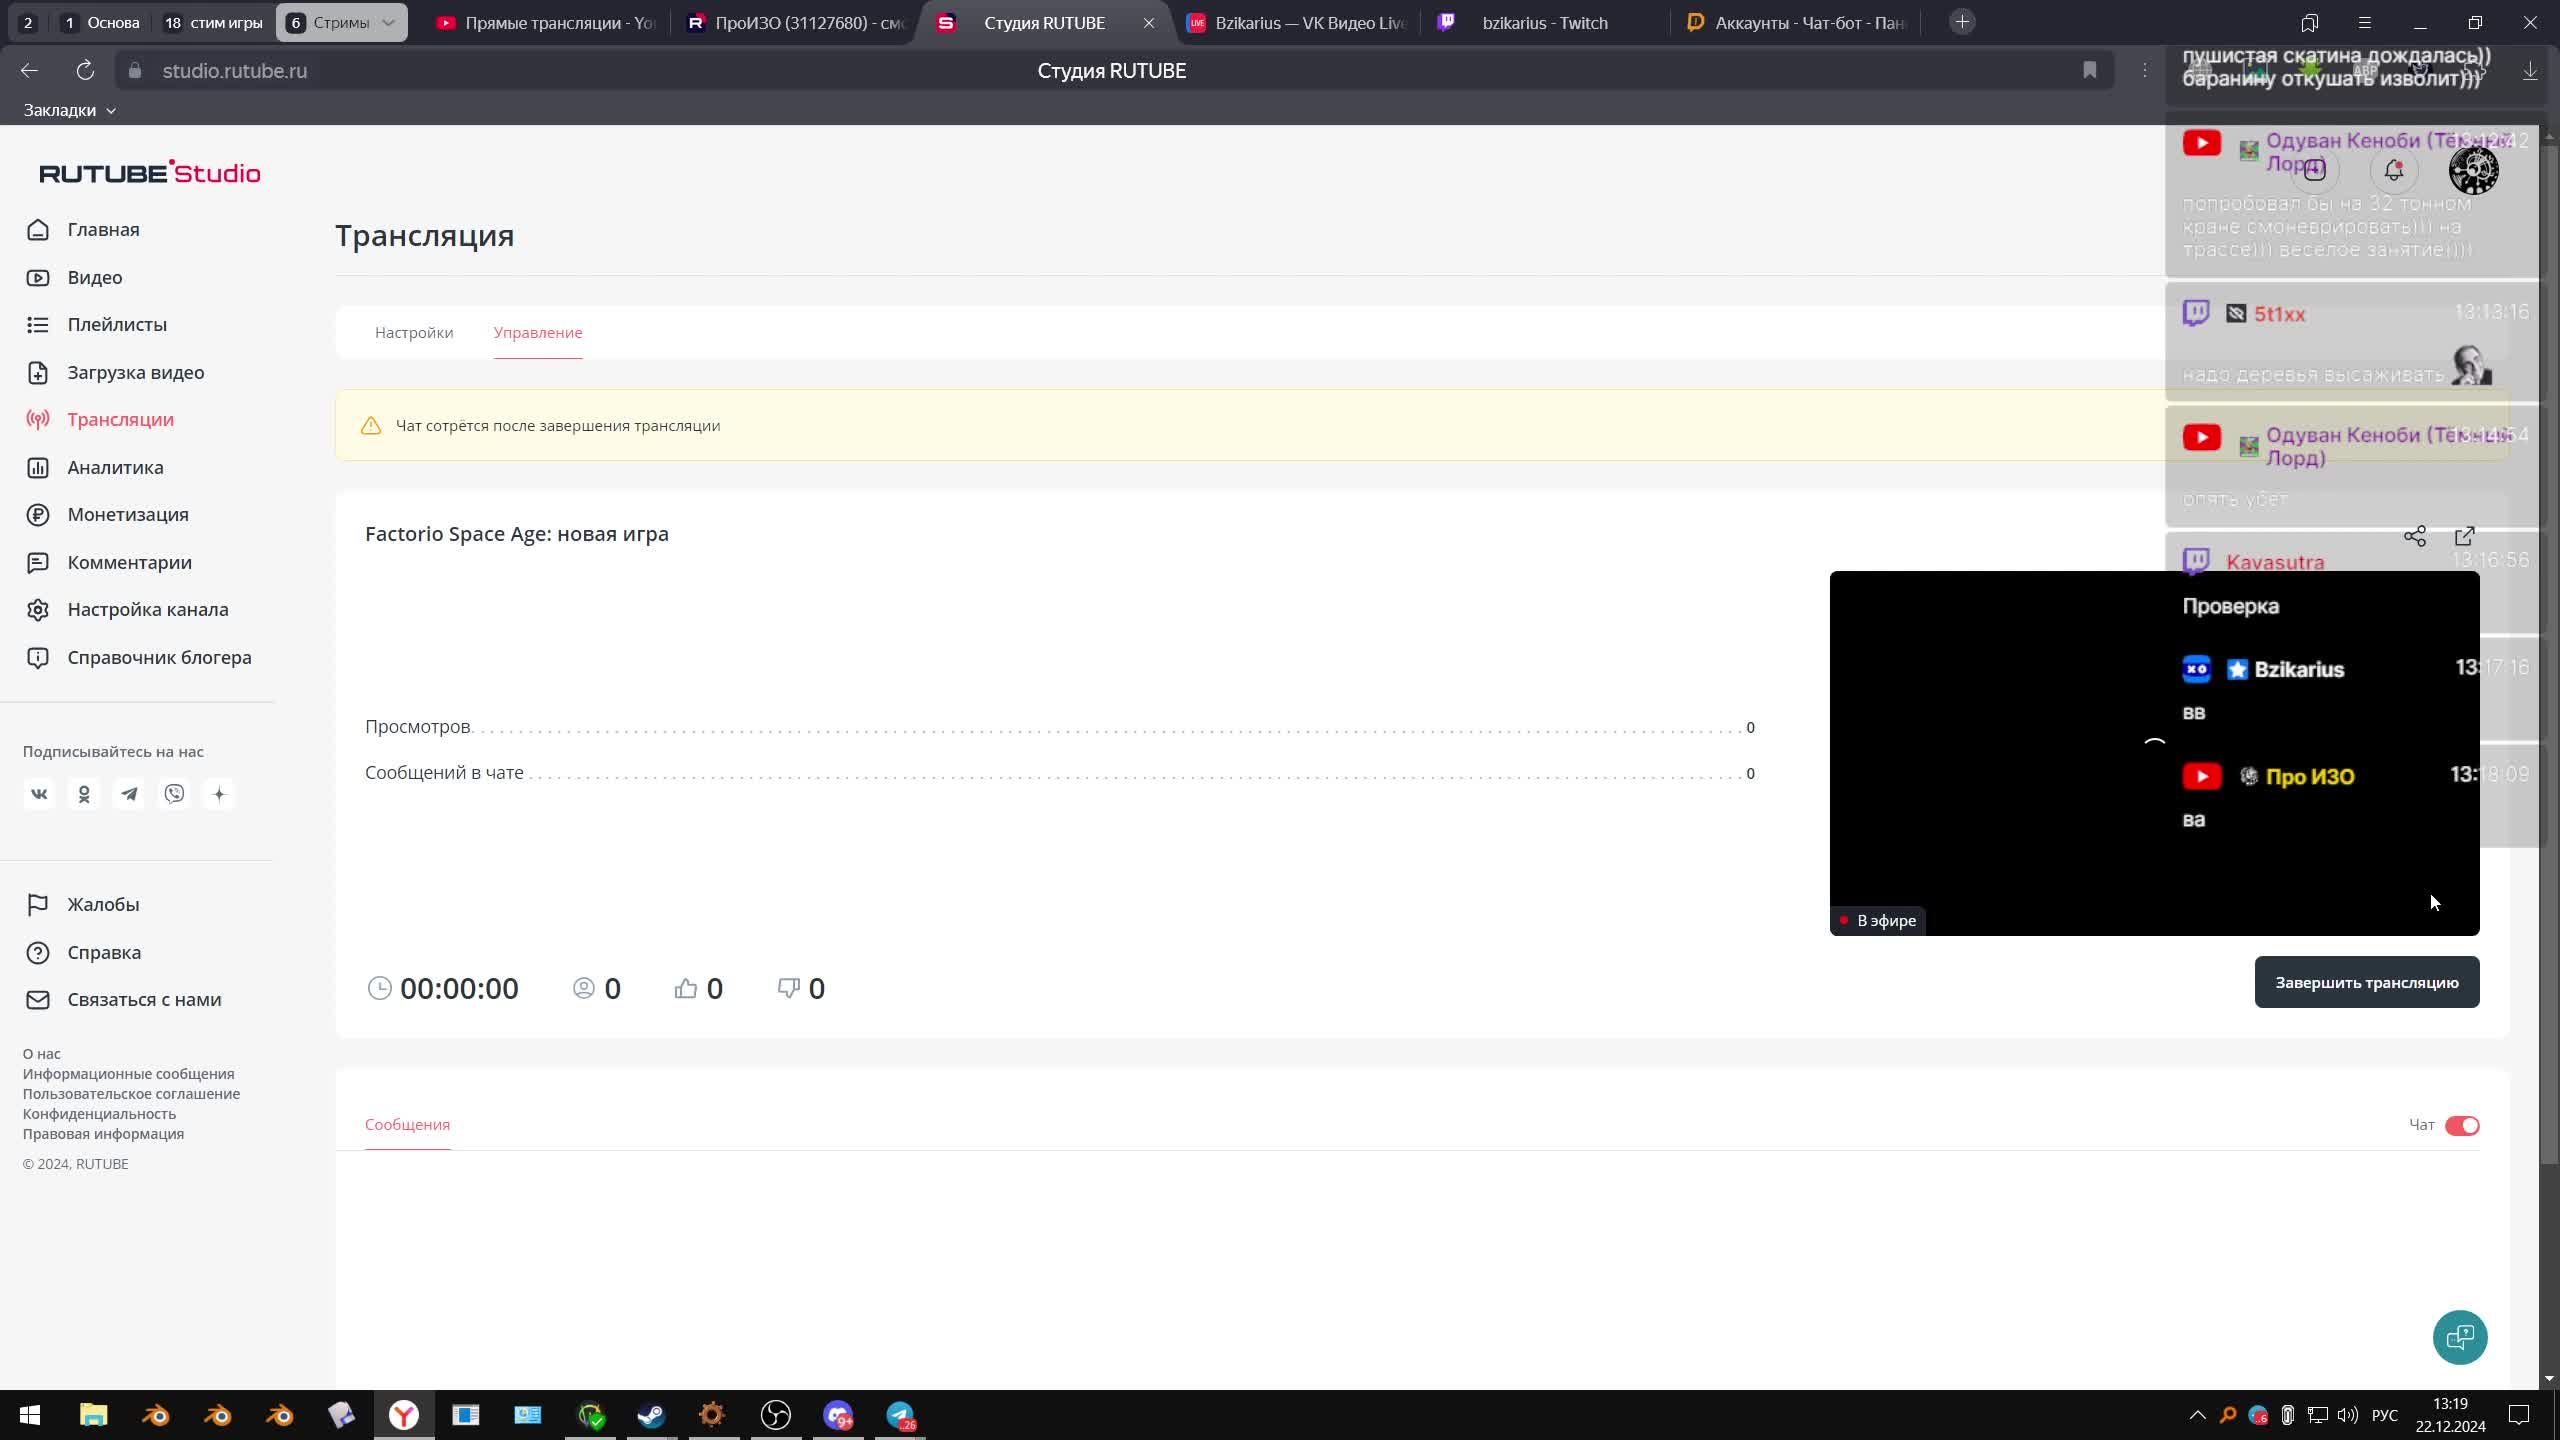
Task: Click the Odnoklassniki social icon
Action: pyautogui.click(x=84, y=794)
